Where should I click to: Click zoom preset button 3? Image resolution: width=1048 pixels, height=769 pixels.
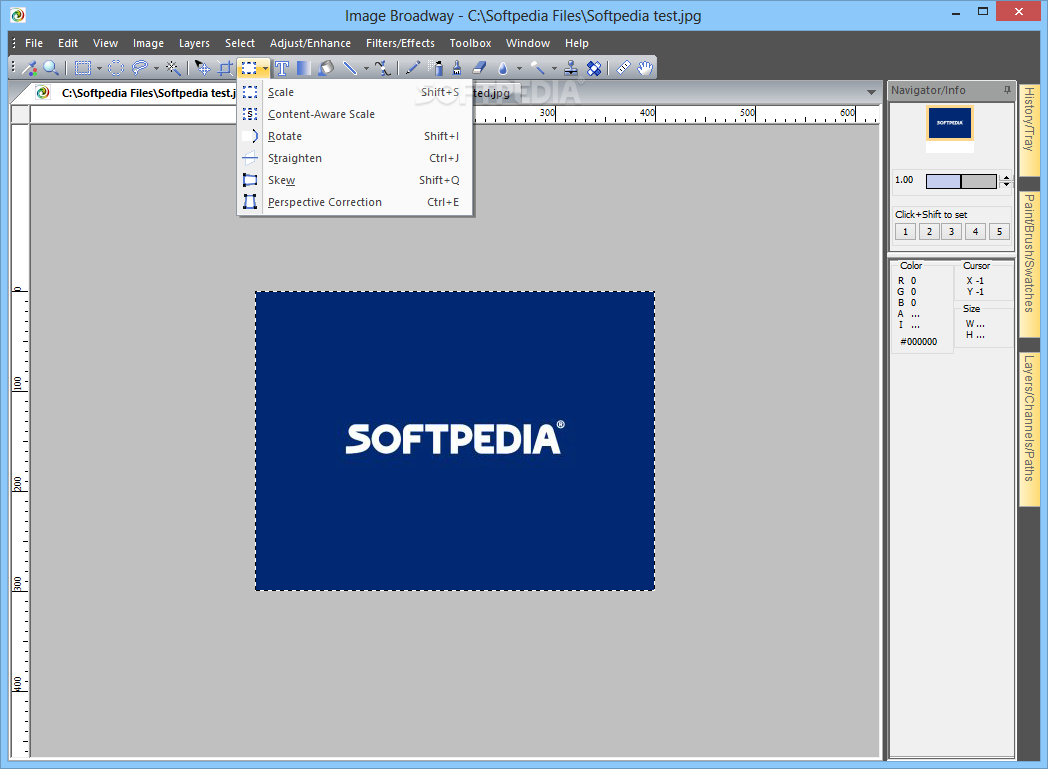(952, 232)
